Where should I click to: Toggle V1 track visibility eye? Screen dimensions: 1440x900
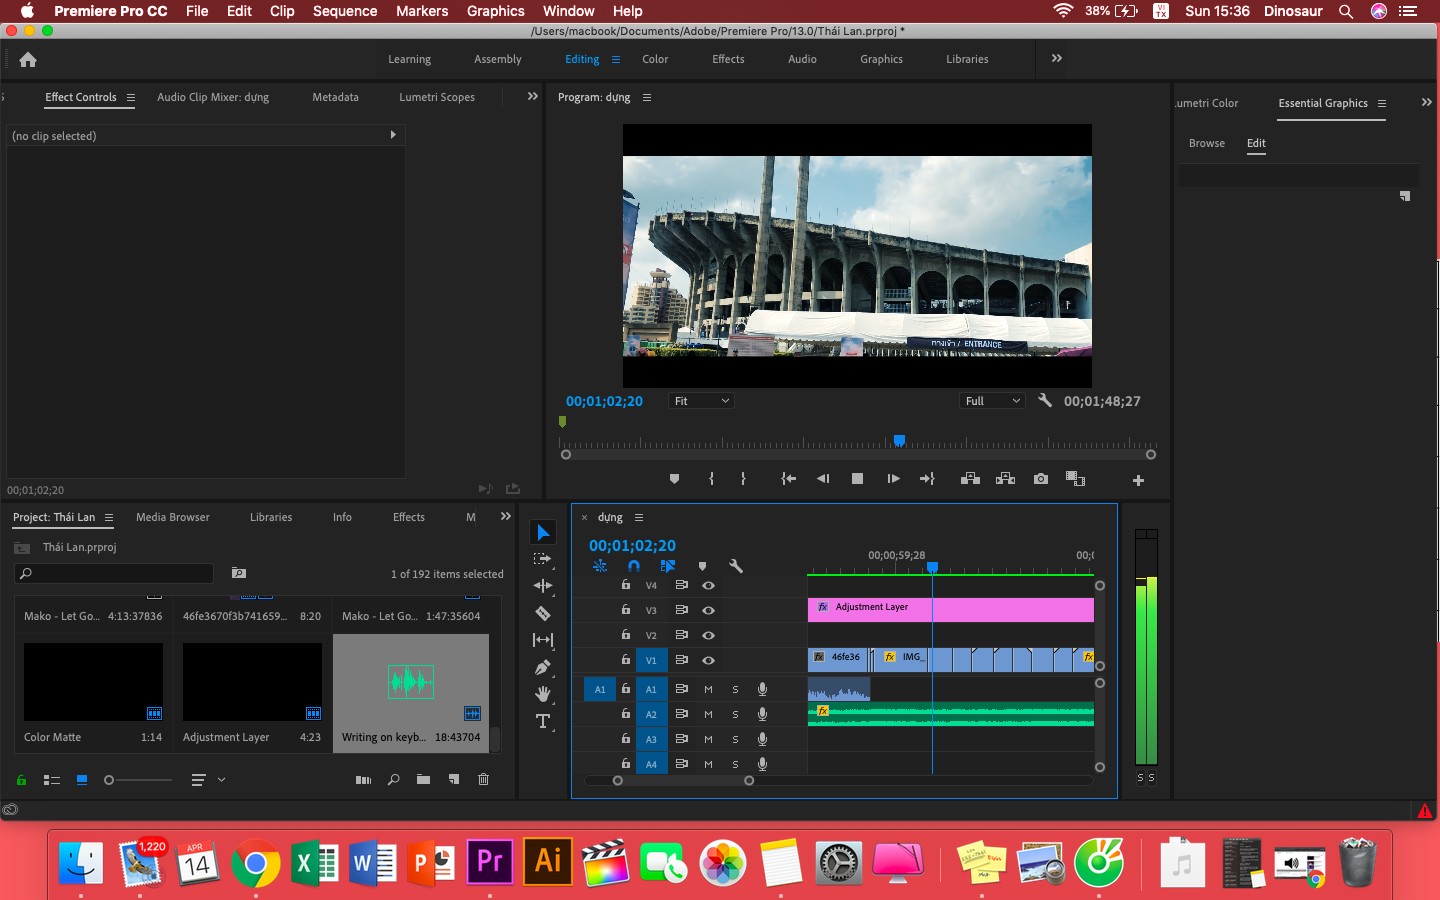[x=708, y=660]
